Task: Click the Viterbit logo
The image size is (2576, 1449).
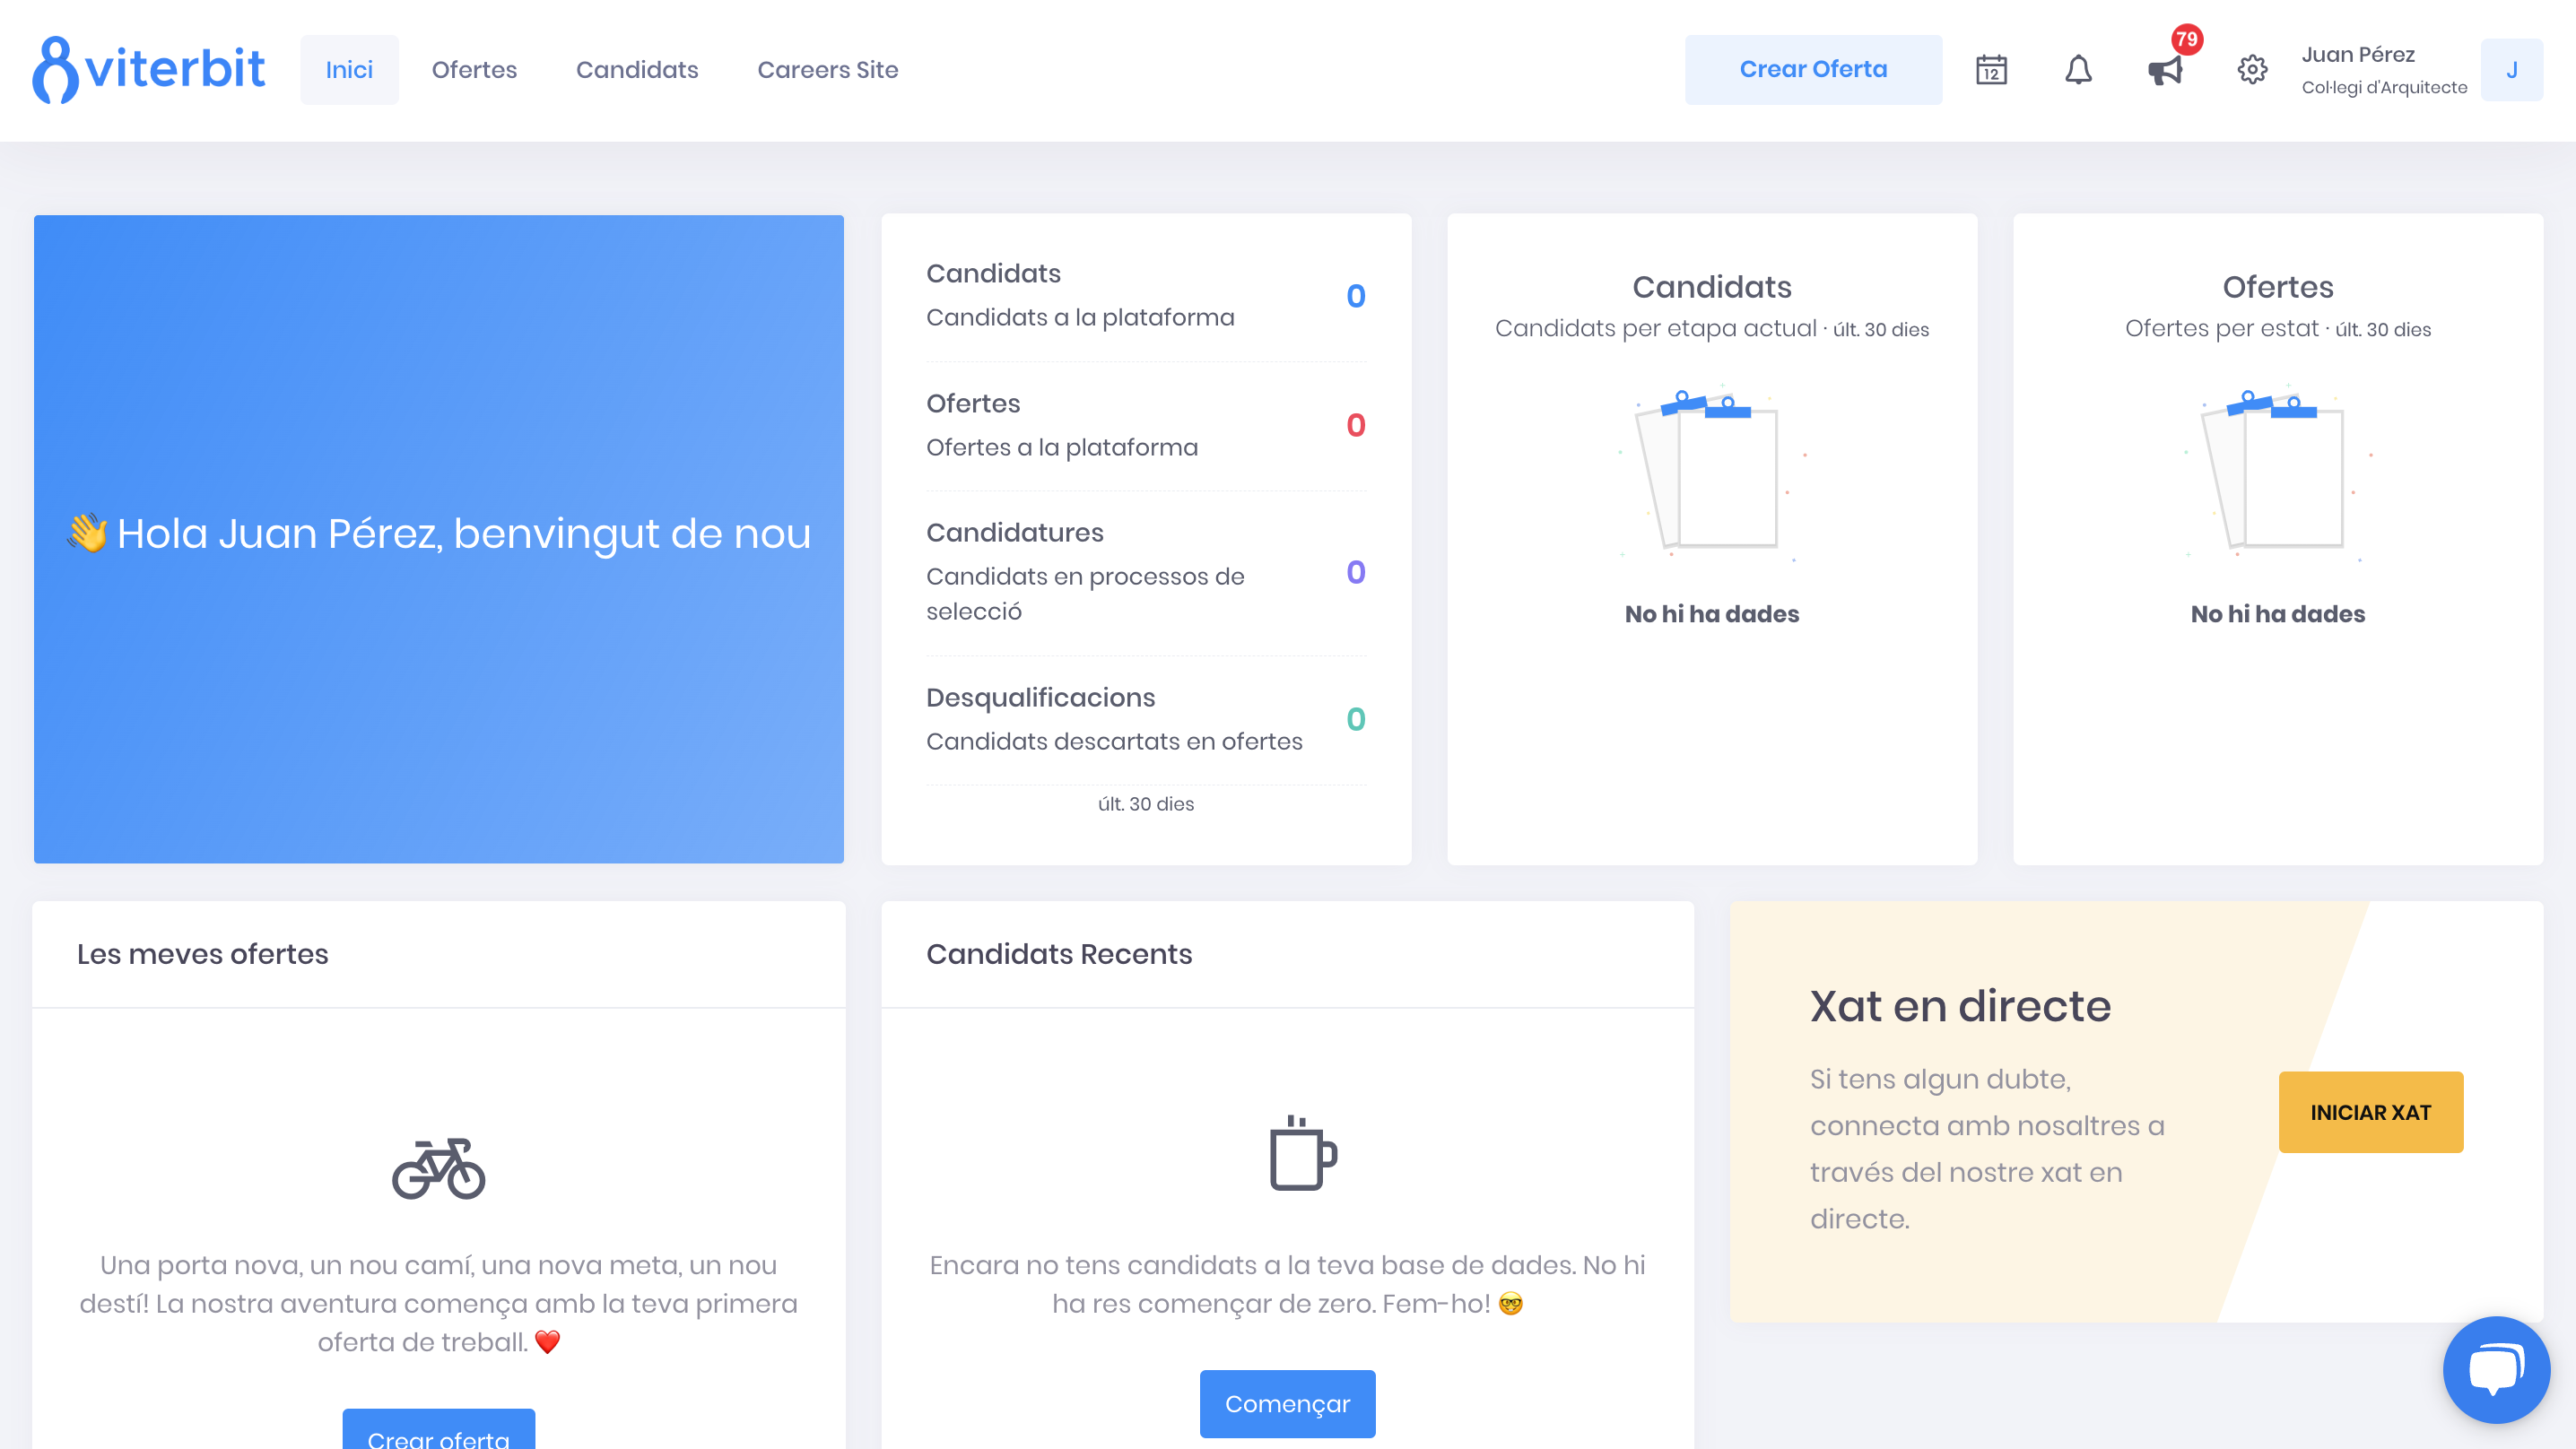Action: coord(149,70)
